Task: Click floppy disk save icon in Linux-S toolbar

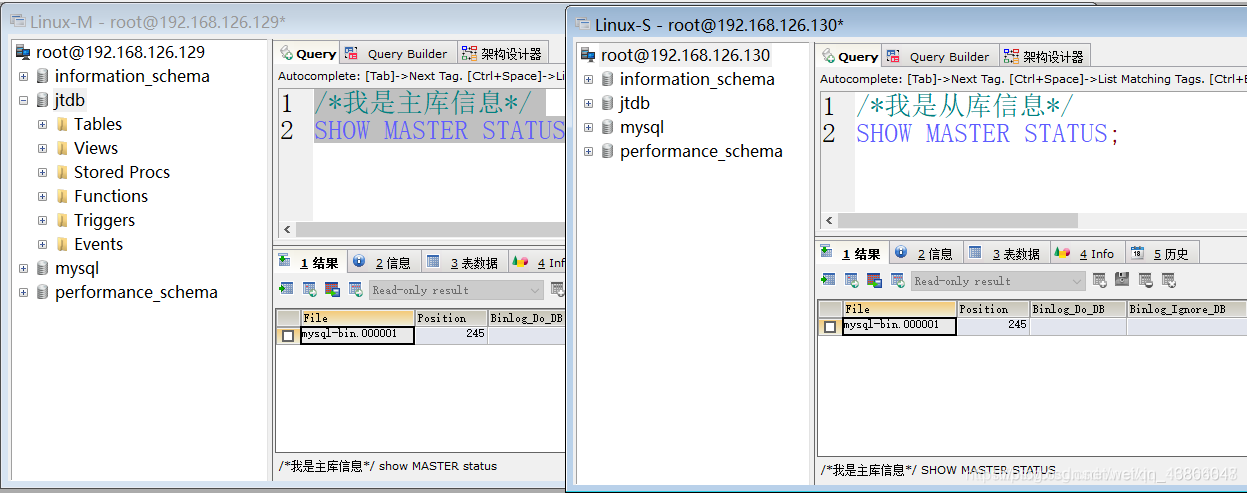Action: [x=1122, y=281]
